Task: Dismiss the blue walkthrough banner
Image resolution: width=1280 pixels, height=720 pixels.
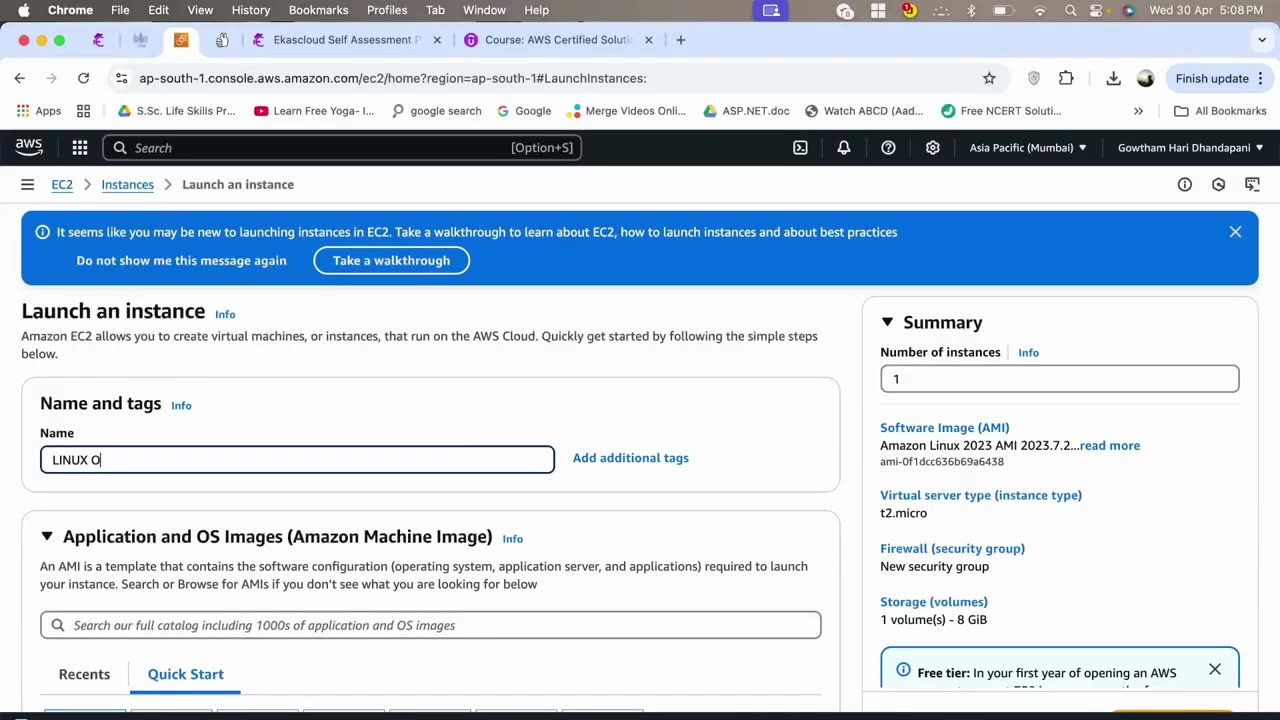Action: [1235, 232]
